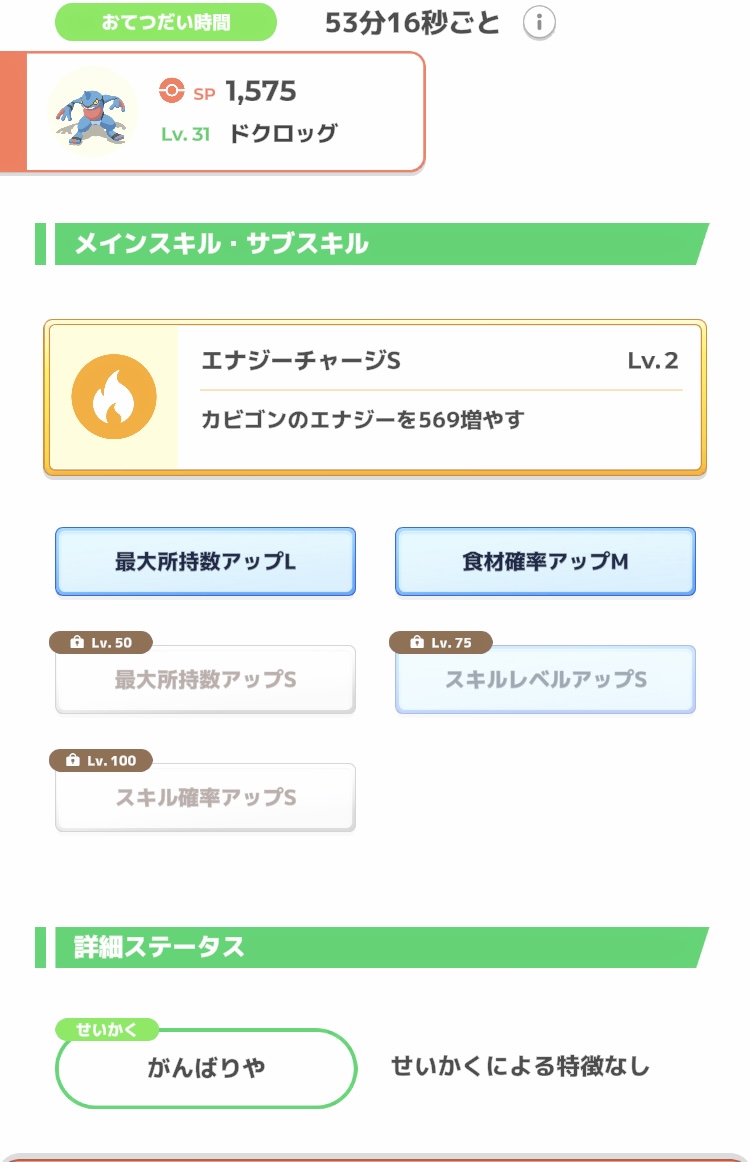Image resolution: width=750 pixels, height=1162 pixels.
Task: Click the Poké Ball SP icon
Action: pyautogui.click(x=172, y=92)
